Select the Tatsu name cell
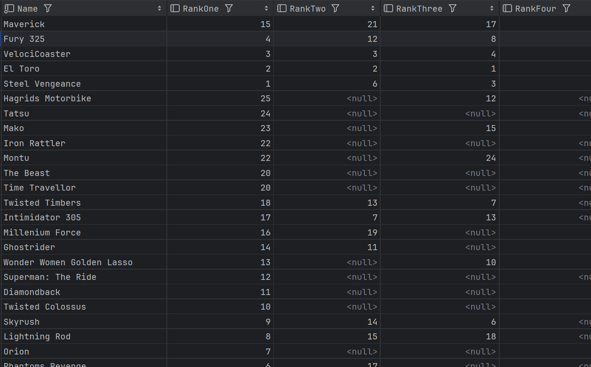 [84, 113]
